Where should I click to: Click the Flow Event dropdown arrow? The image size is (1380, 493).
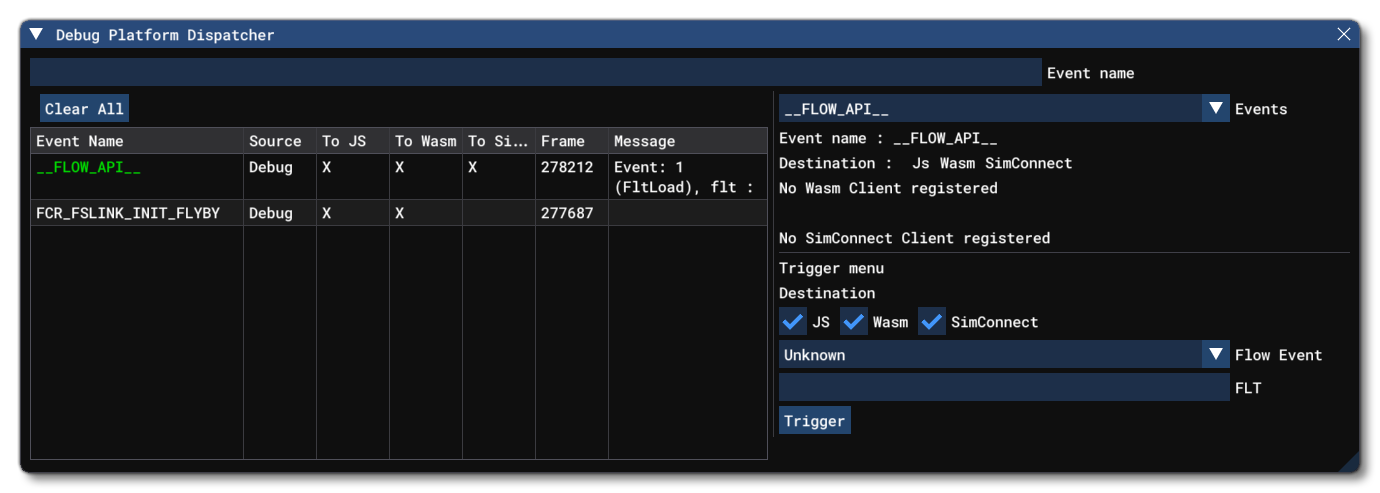coord(1216,355)
